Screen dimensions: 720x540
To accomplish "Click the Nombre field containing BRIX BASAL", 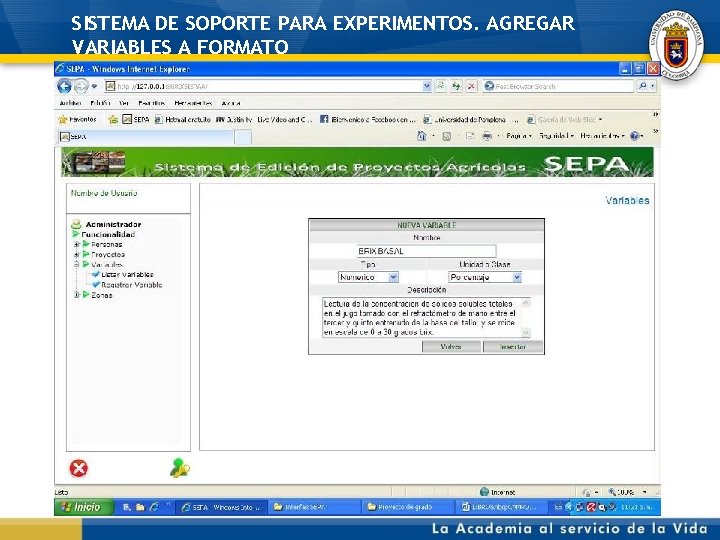I will [x=427, y=251].
